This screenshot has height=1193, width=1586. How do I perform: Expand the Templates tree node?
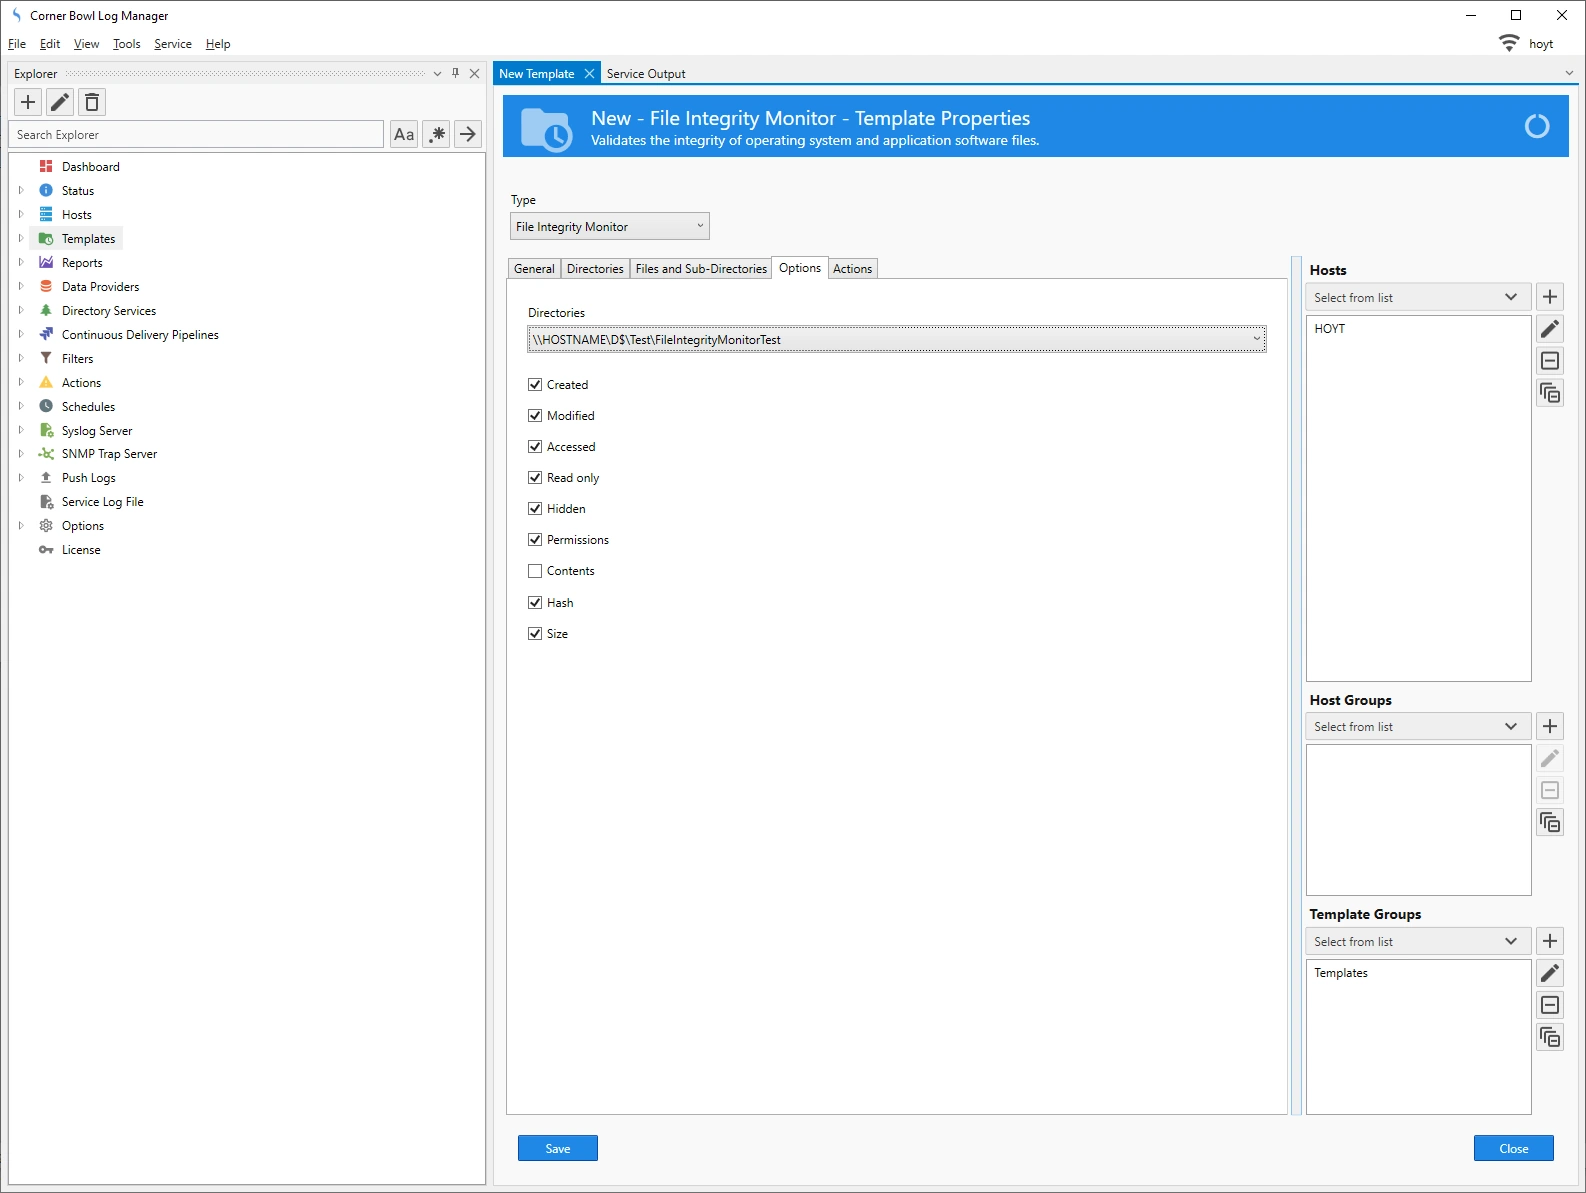click(21, 239)
